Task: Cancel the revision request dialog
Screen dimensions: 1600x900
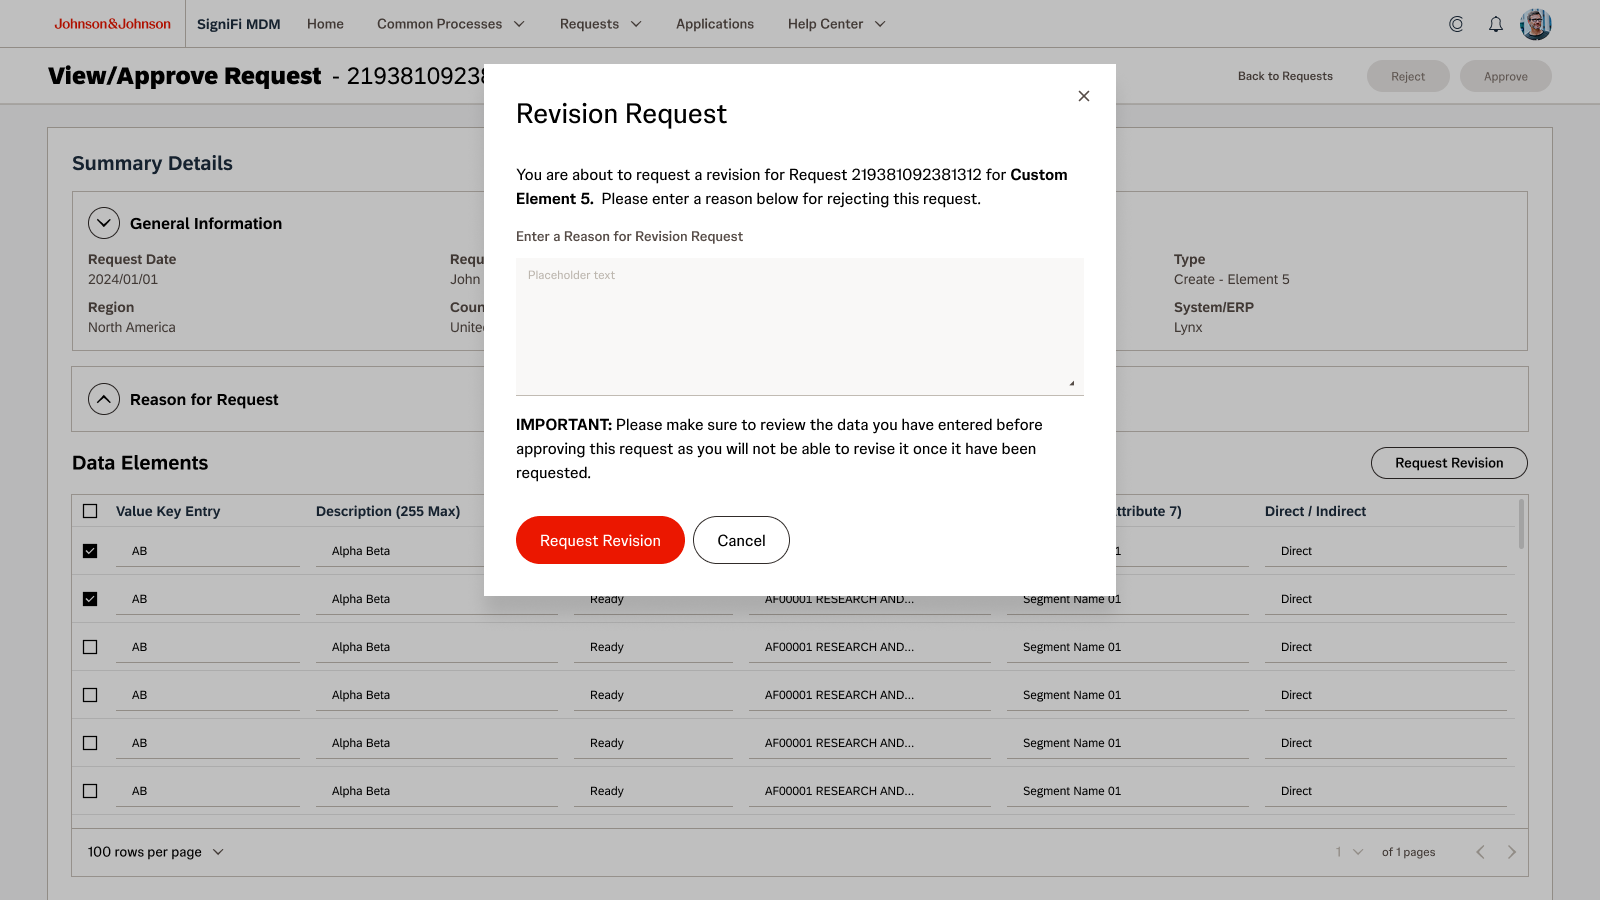Action: pyautogui.click(x=741, y=540)
